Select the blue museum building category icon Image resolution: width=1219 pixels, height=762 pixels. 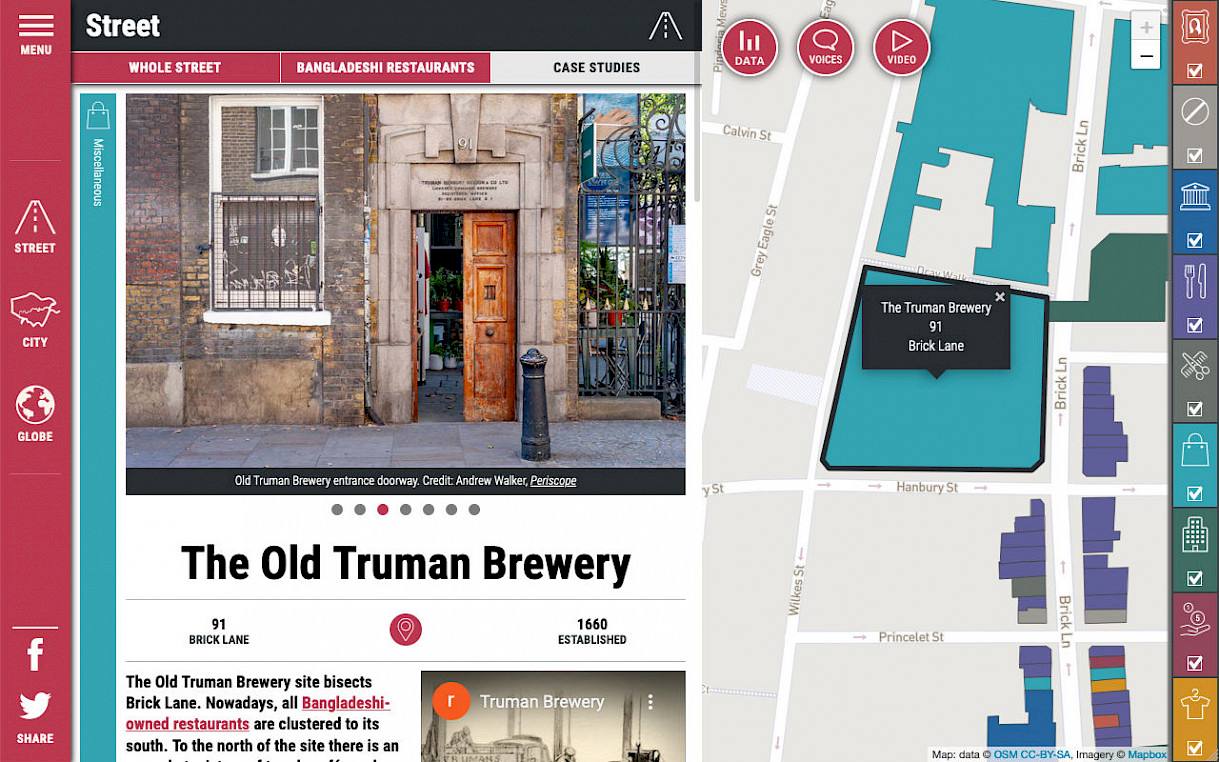pos(1194,196)
